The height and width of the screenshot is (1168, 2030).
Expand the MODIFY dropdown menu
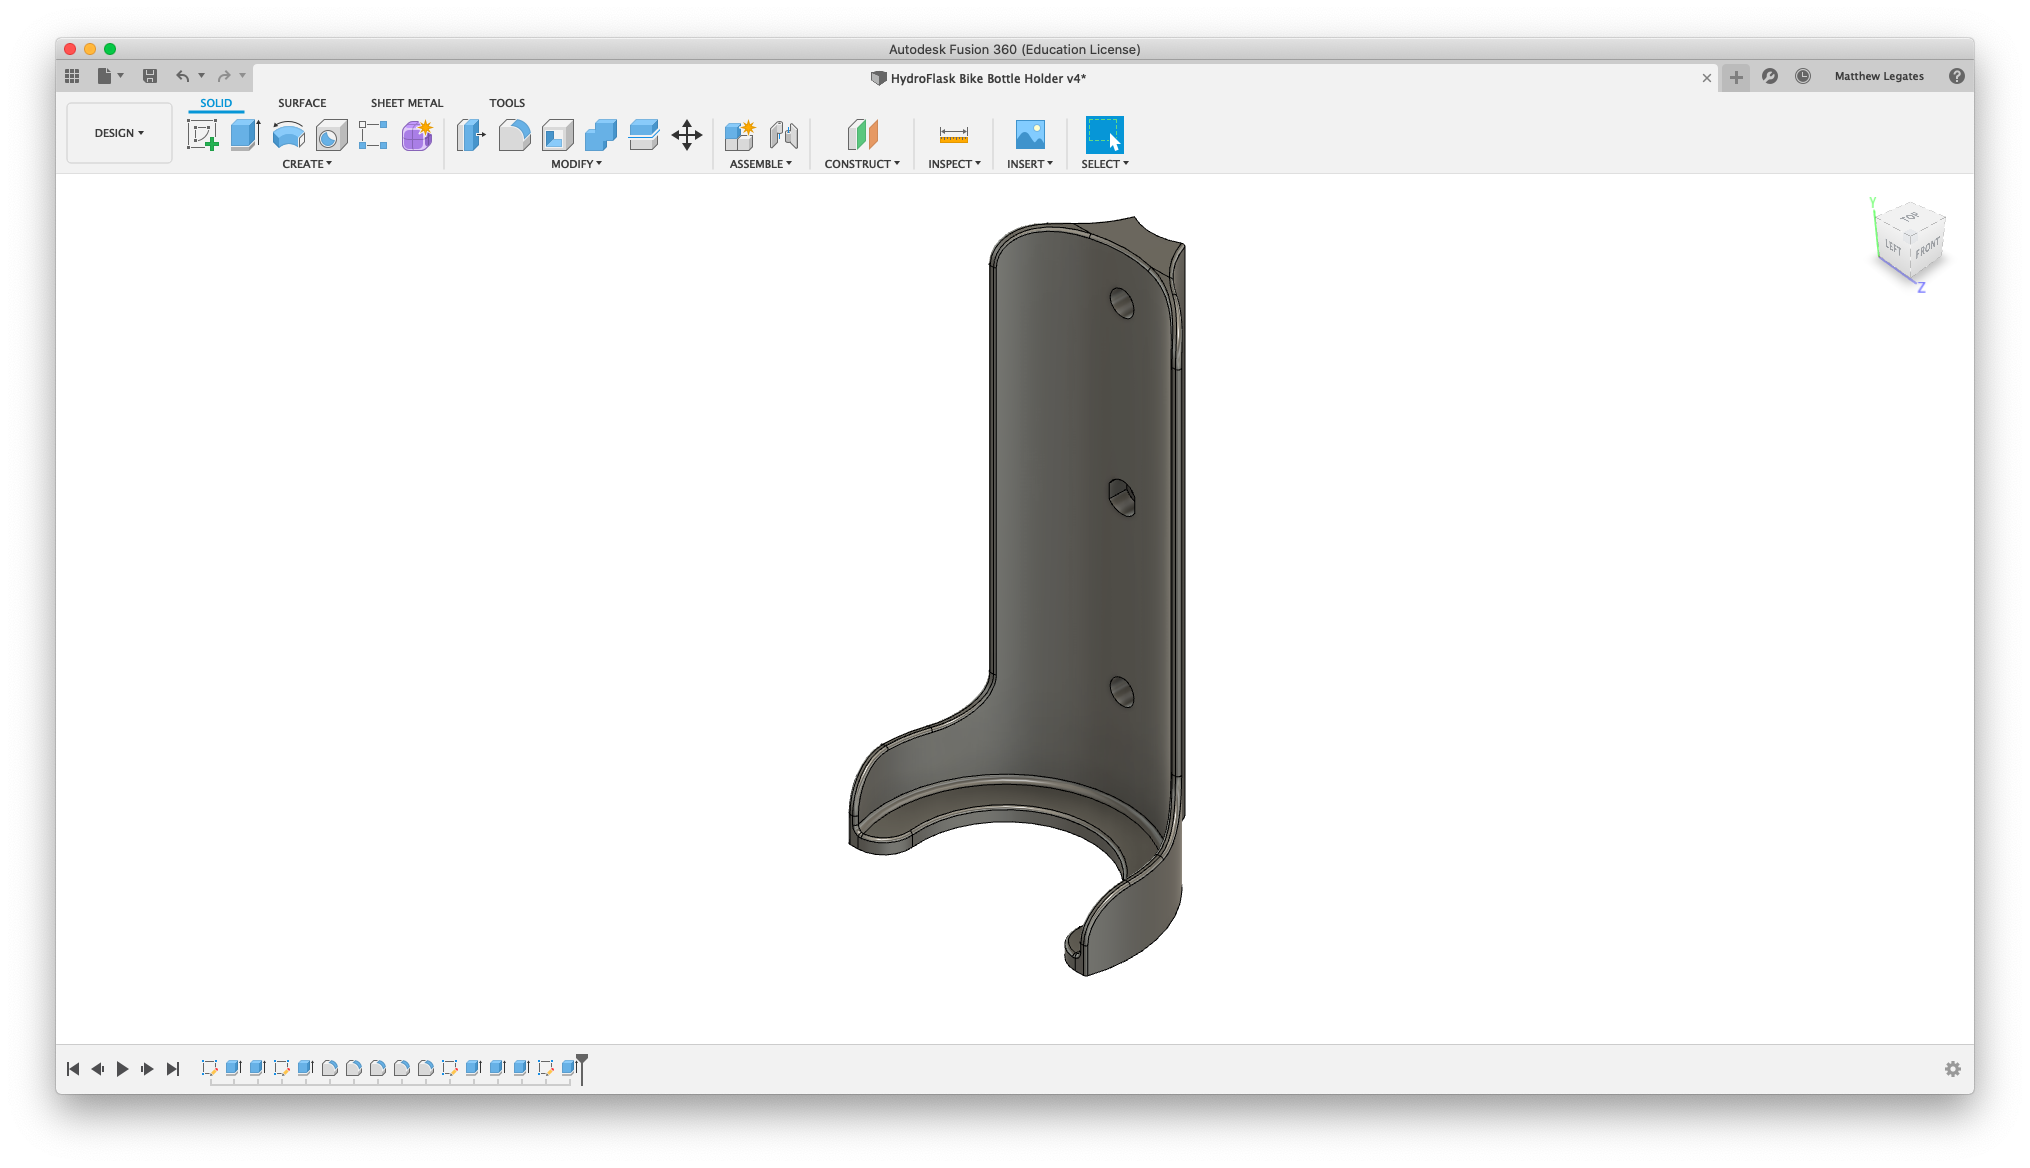[x=574, y=164]
